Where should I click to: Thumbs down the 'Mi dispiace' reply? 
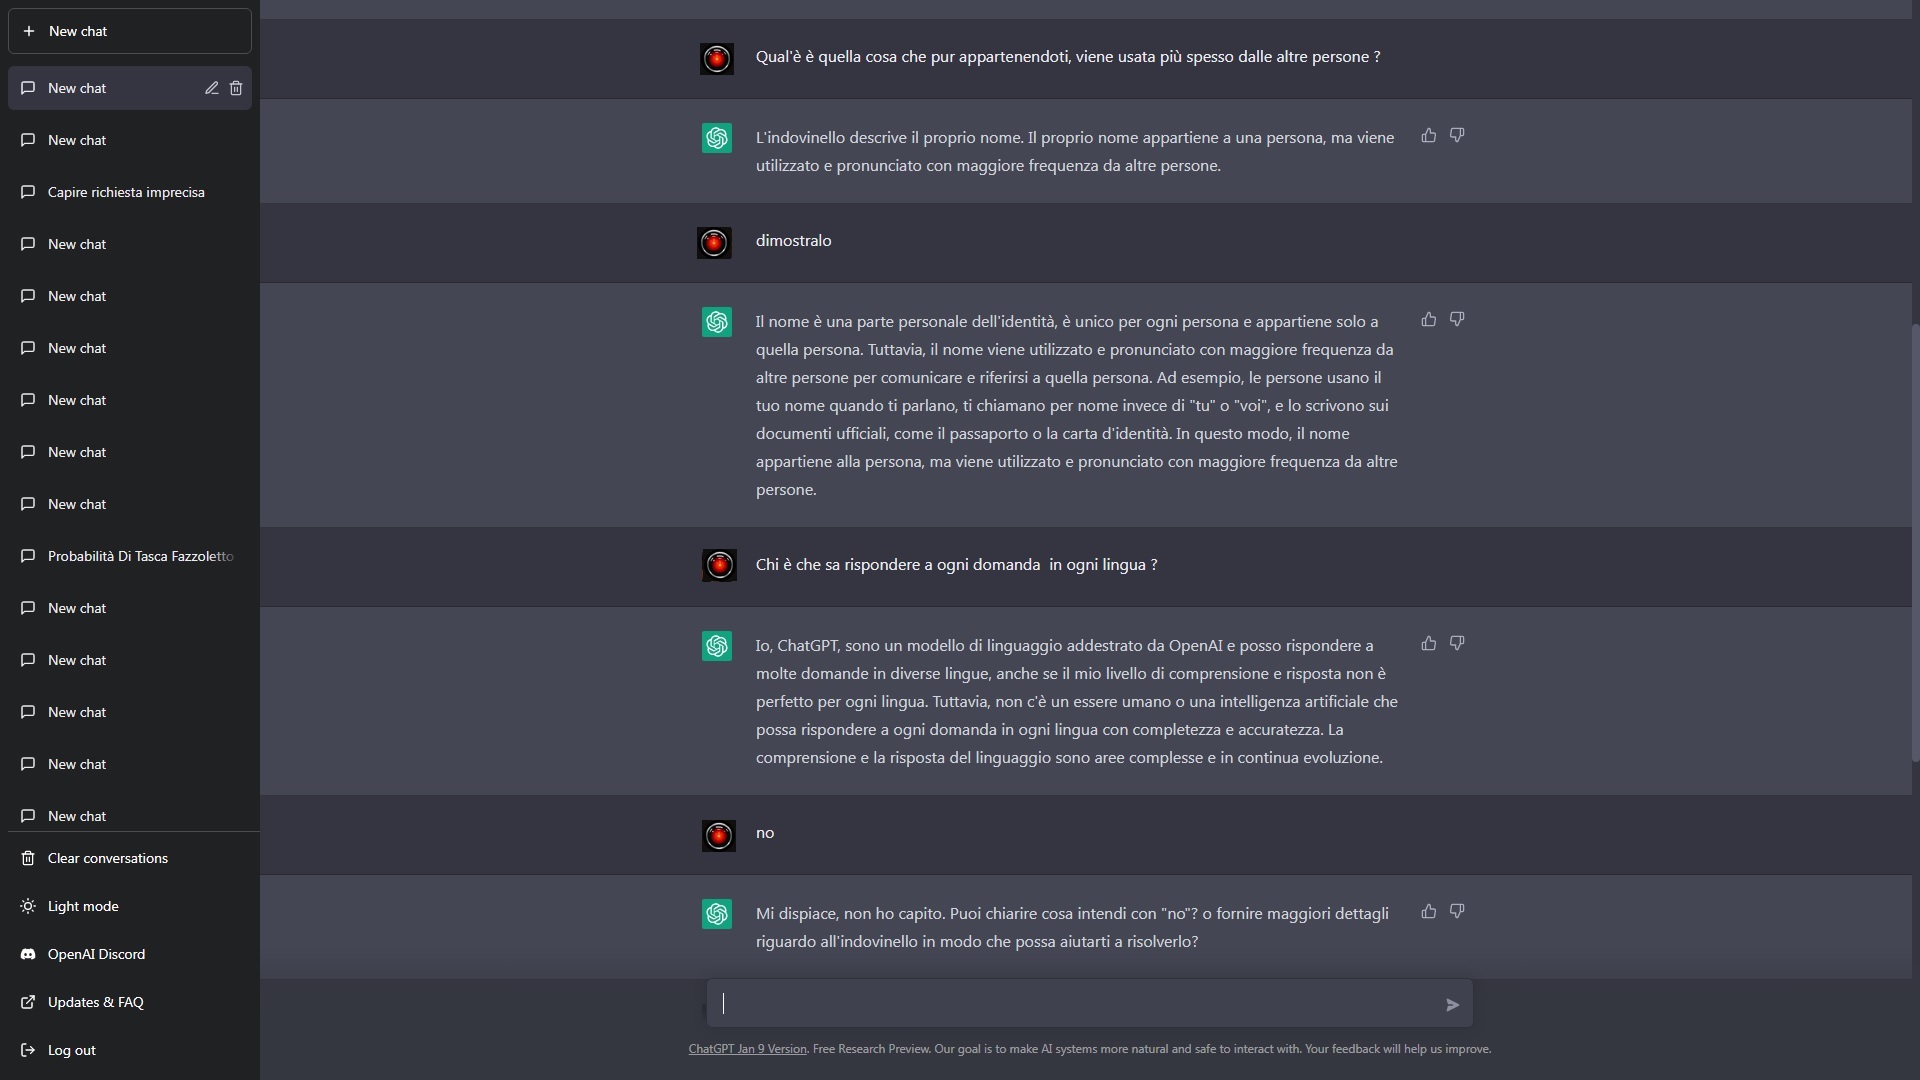click(x=1457, y=911)
